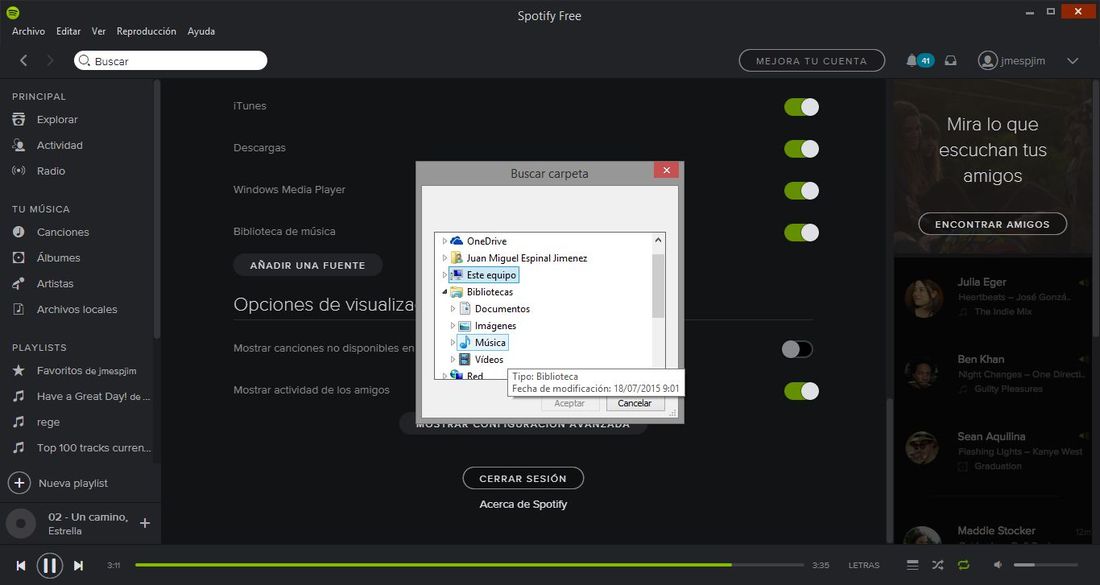This screenshot has width=1100, height=585.
Task: Click Añadir una fuente button
Action: click(307, 265)
